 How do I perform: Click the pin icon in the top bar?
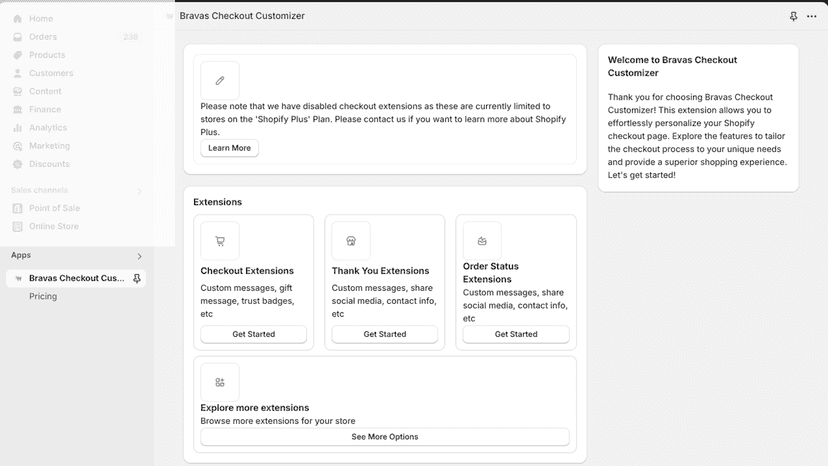793,16
